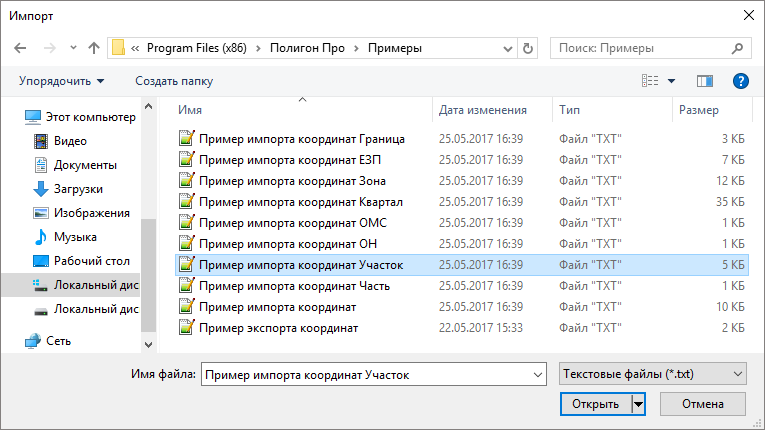Toggle the preview pane icon
The image size is (765, 430).
click(x=705, y=80)
